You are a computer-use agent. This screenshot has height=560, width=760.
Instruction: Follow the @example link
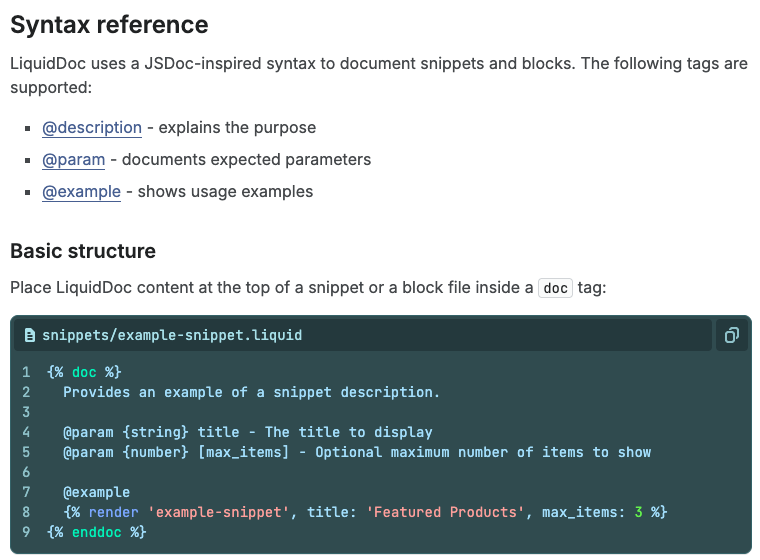(x=81, y=192)
